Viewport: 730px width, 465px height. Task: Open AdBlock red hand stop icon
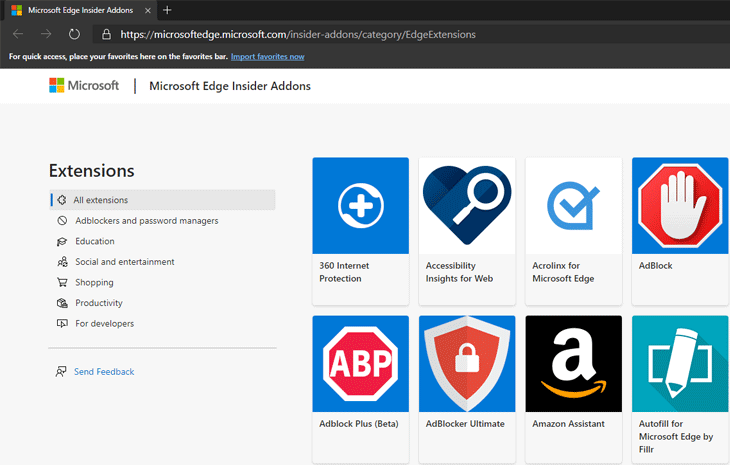(x=680, y=206)
